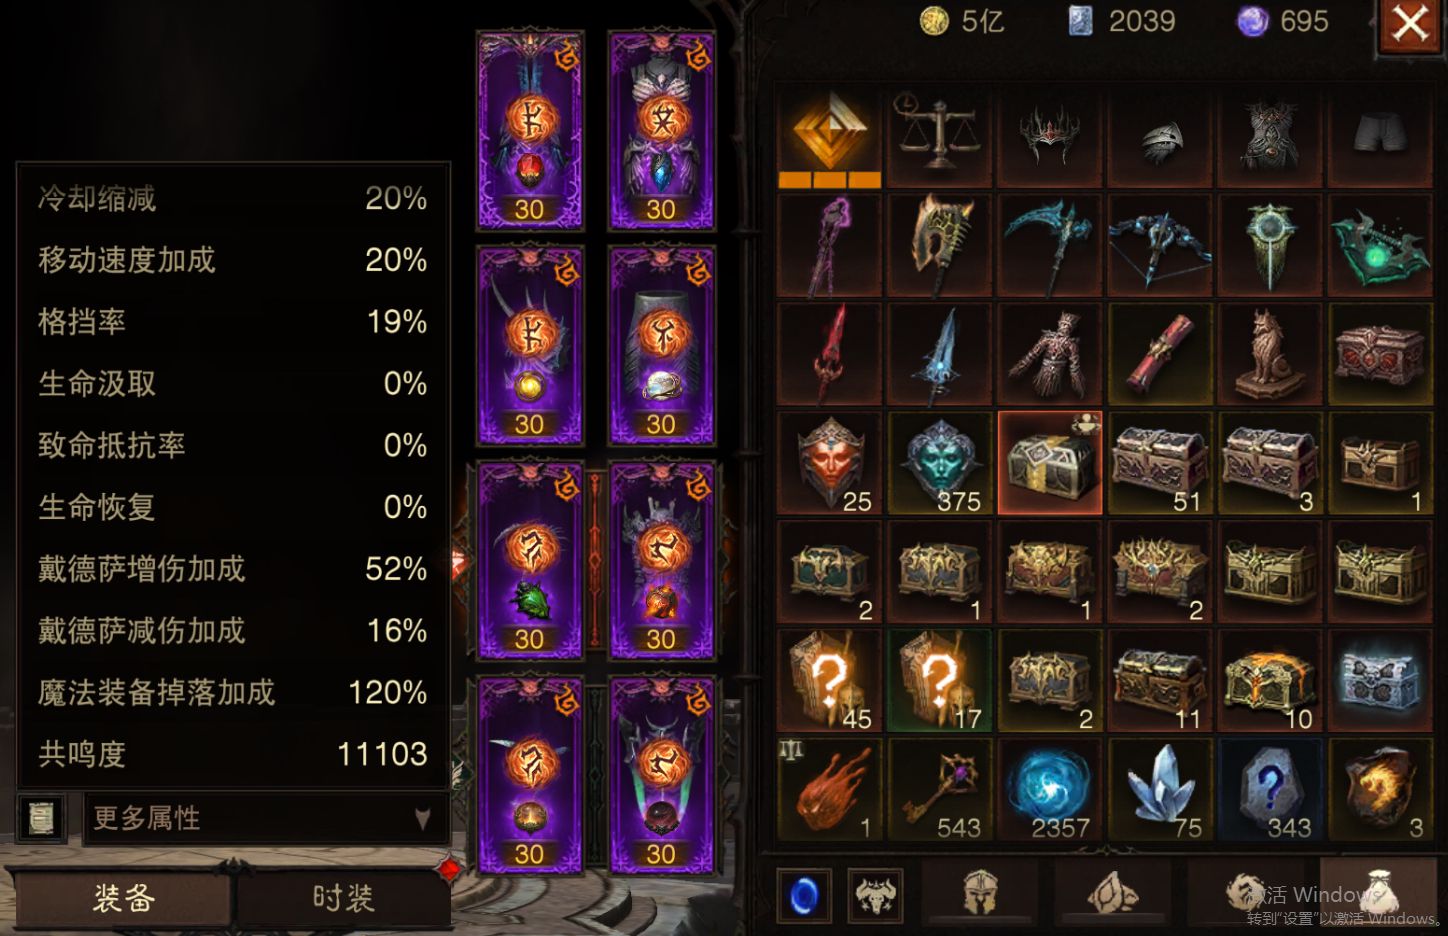Select the mystery rune stone with 343

coord(1269,789)
